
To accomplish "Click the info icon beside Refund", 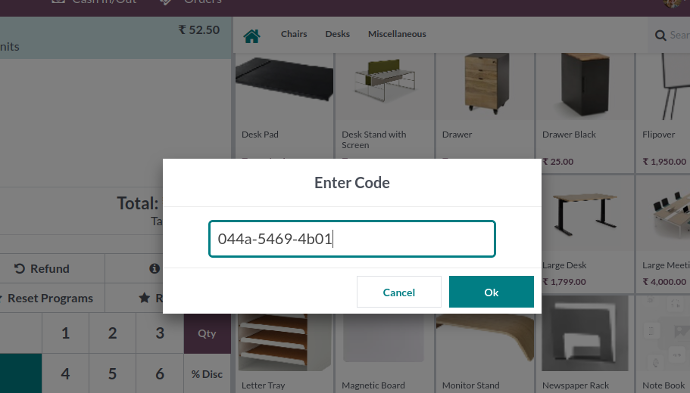I will point(154,268).
